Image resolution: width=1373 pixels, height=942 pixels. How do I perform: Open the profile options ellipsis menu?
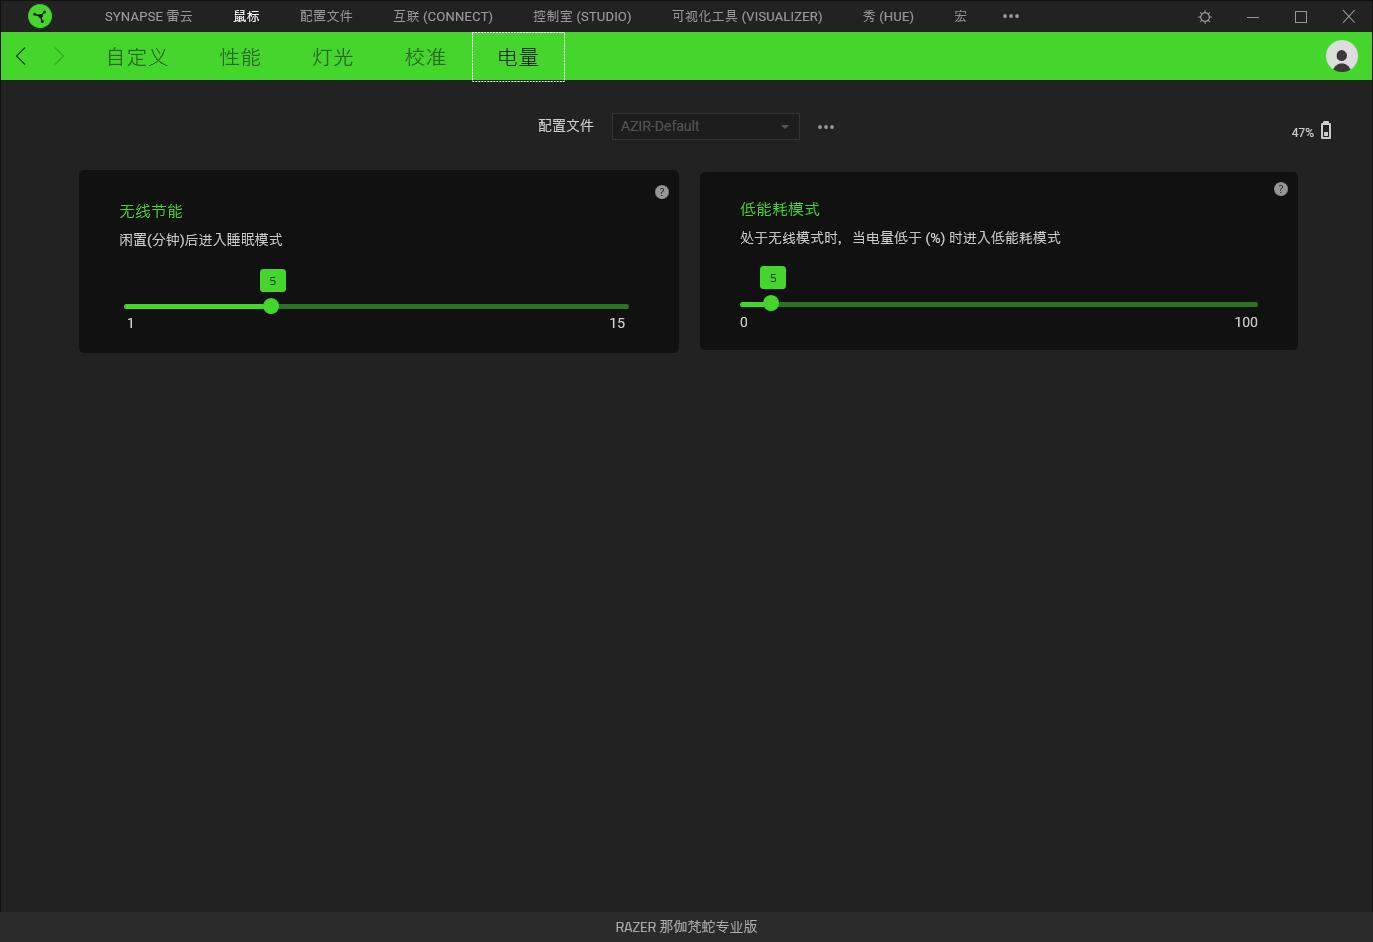[x=826, y=127]
